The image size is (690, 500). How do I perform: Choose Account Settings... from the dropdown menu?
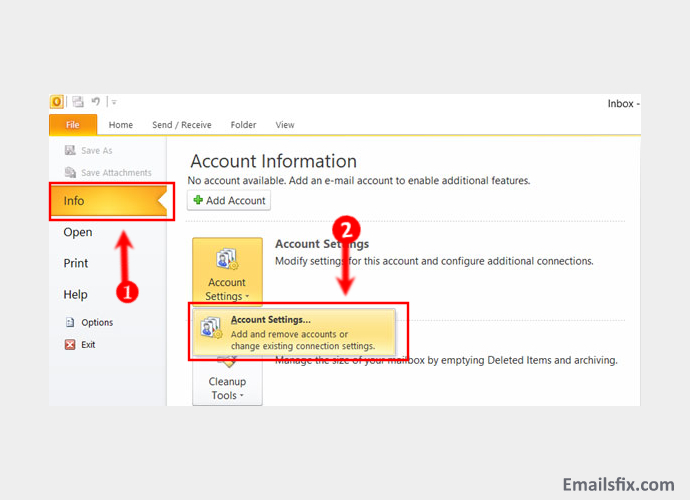(294, 332)
